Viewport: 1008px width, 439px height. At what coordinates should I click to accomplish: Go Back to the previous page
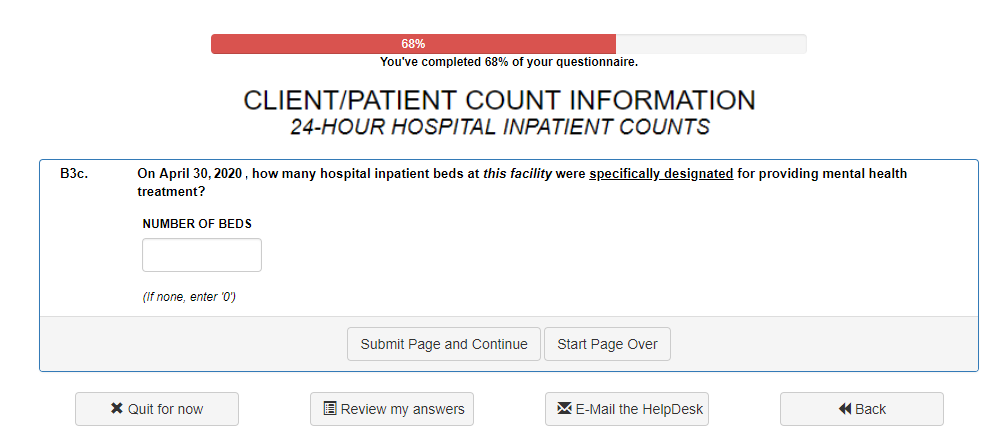point(870,409)
